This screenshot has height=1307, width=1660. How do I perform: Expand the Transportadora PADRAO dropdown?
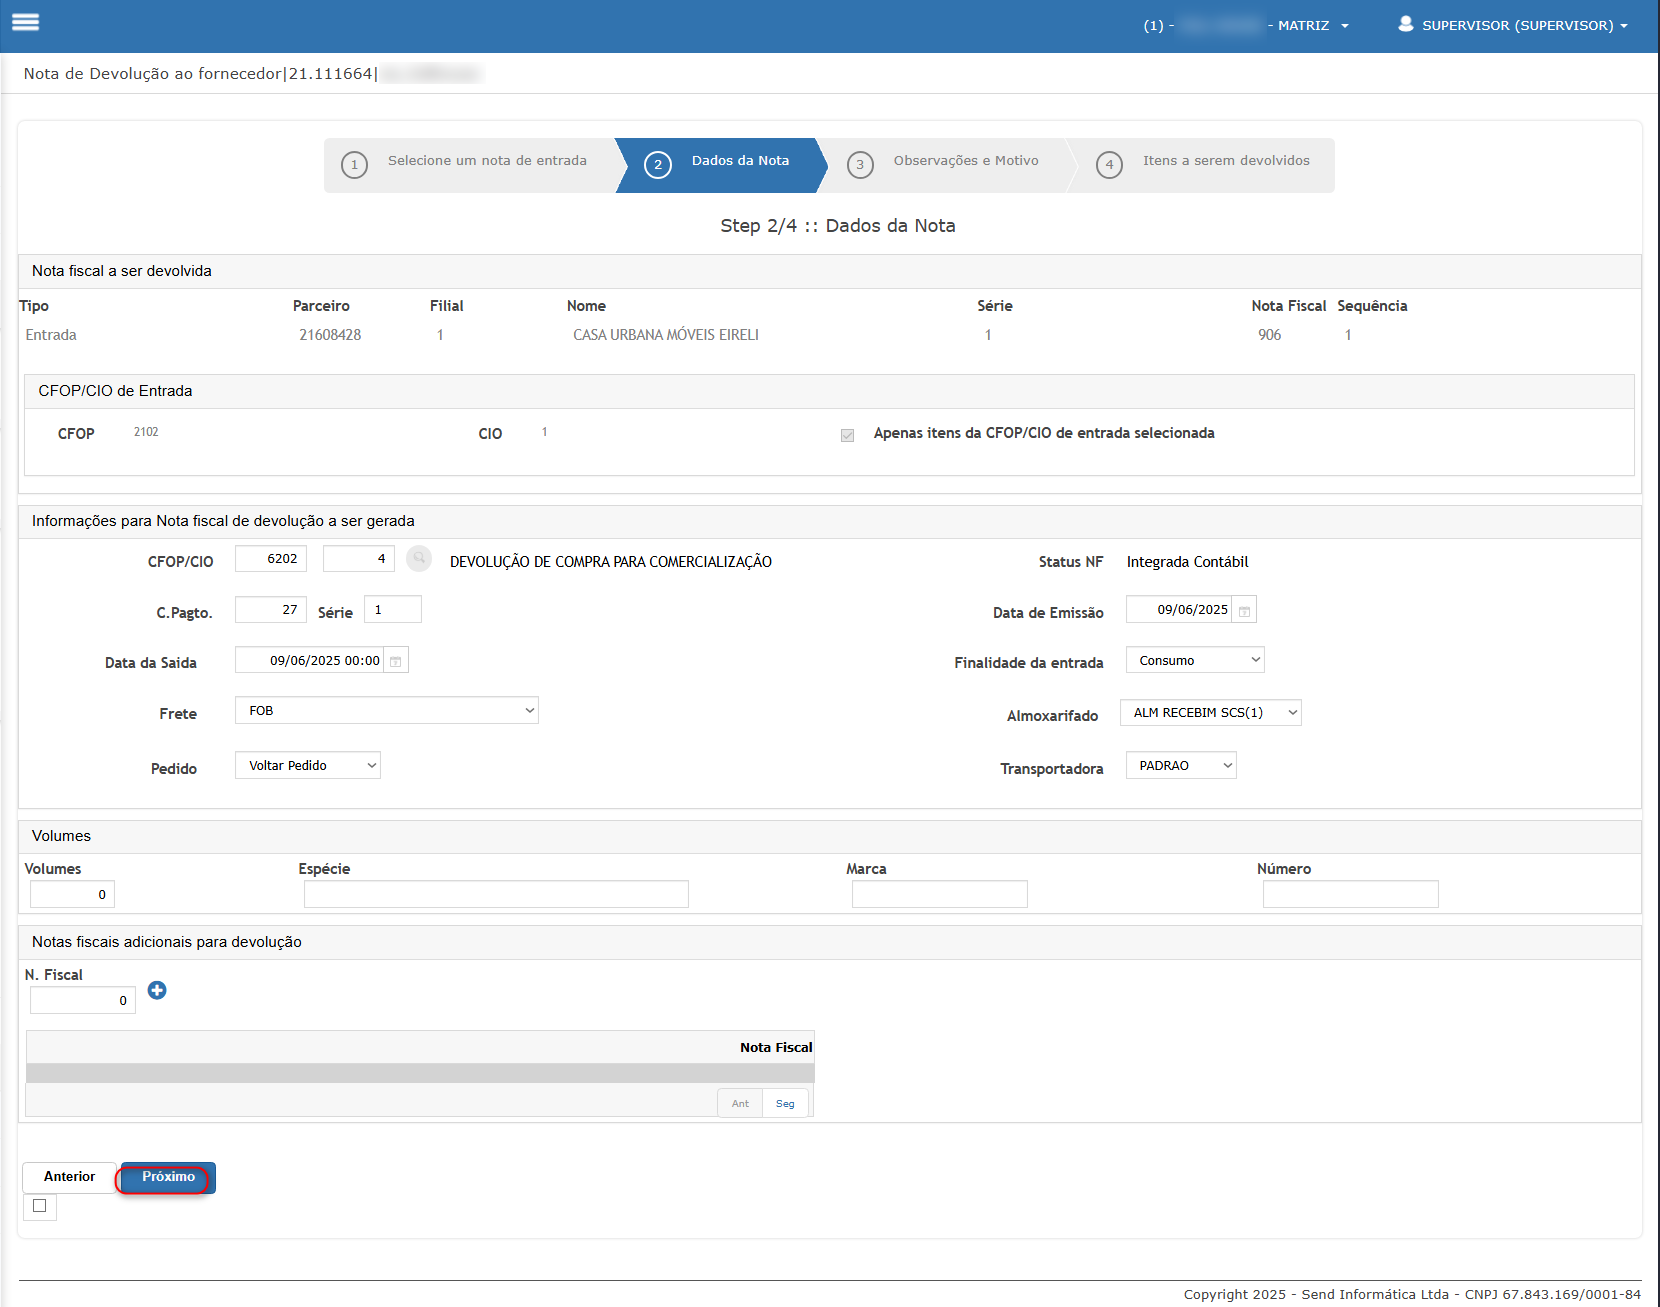(1181, 765)
